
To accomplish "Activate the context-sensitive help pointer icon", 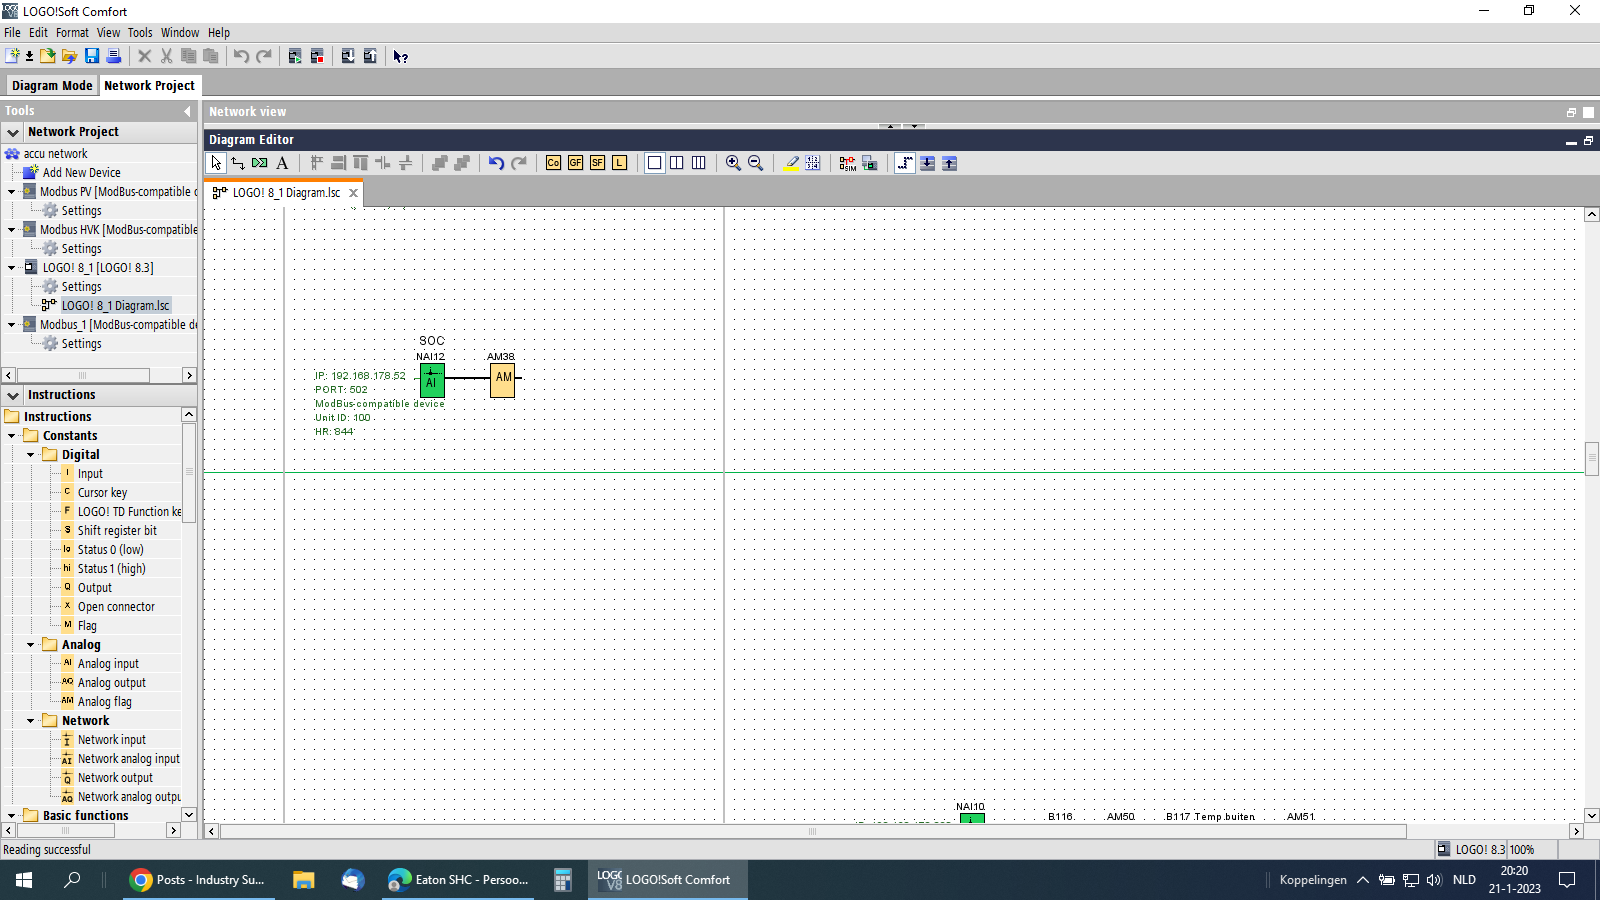I will (401, 56).
